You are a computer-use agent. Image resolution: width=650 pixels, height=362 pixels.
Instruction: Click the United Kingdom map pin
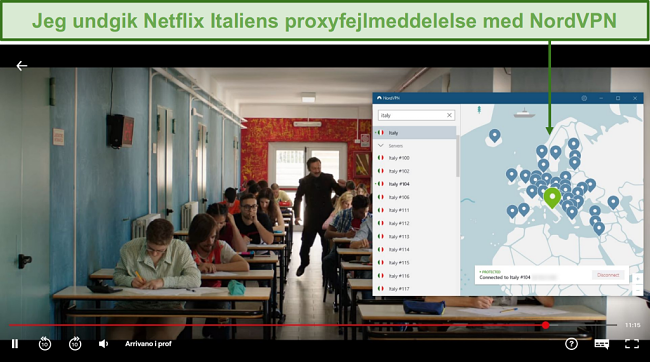coord(525,176)
